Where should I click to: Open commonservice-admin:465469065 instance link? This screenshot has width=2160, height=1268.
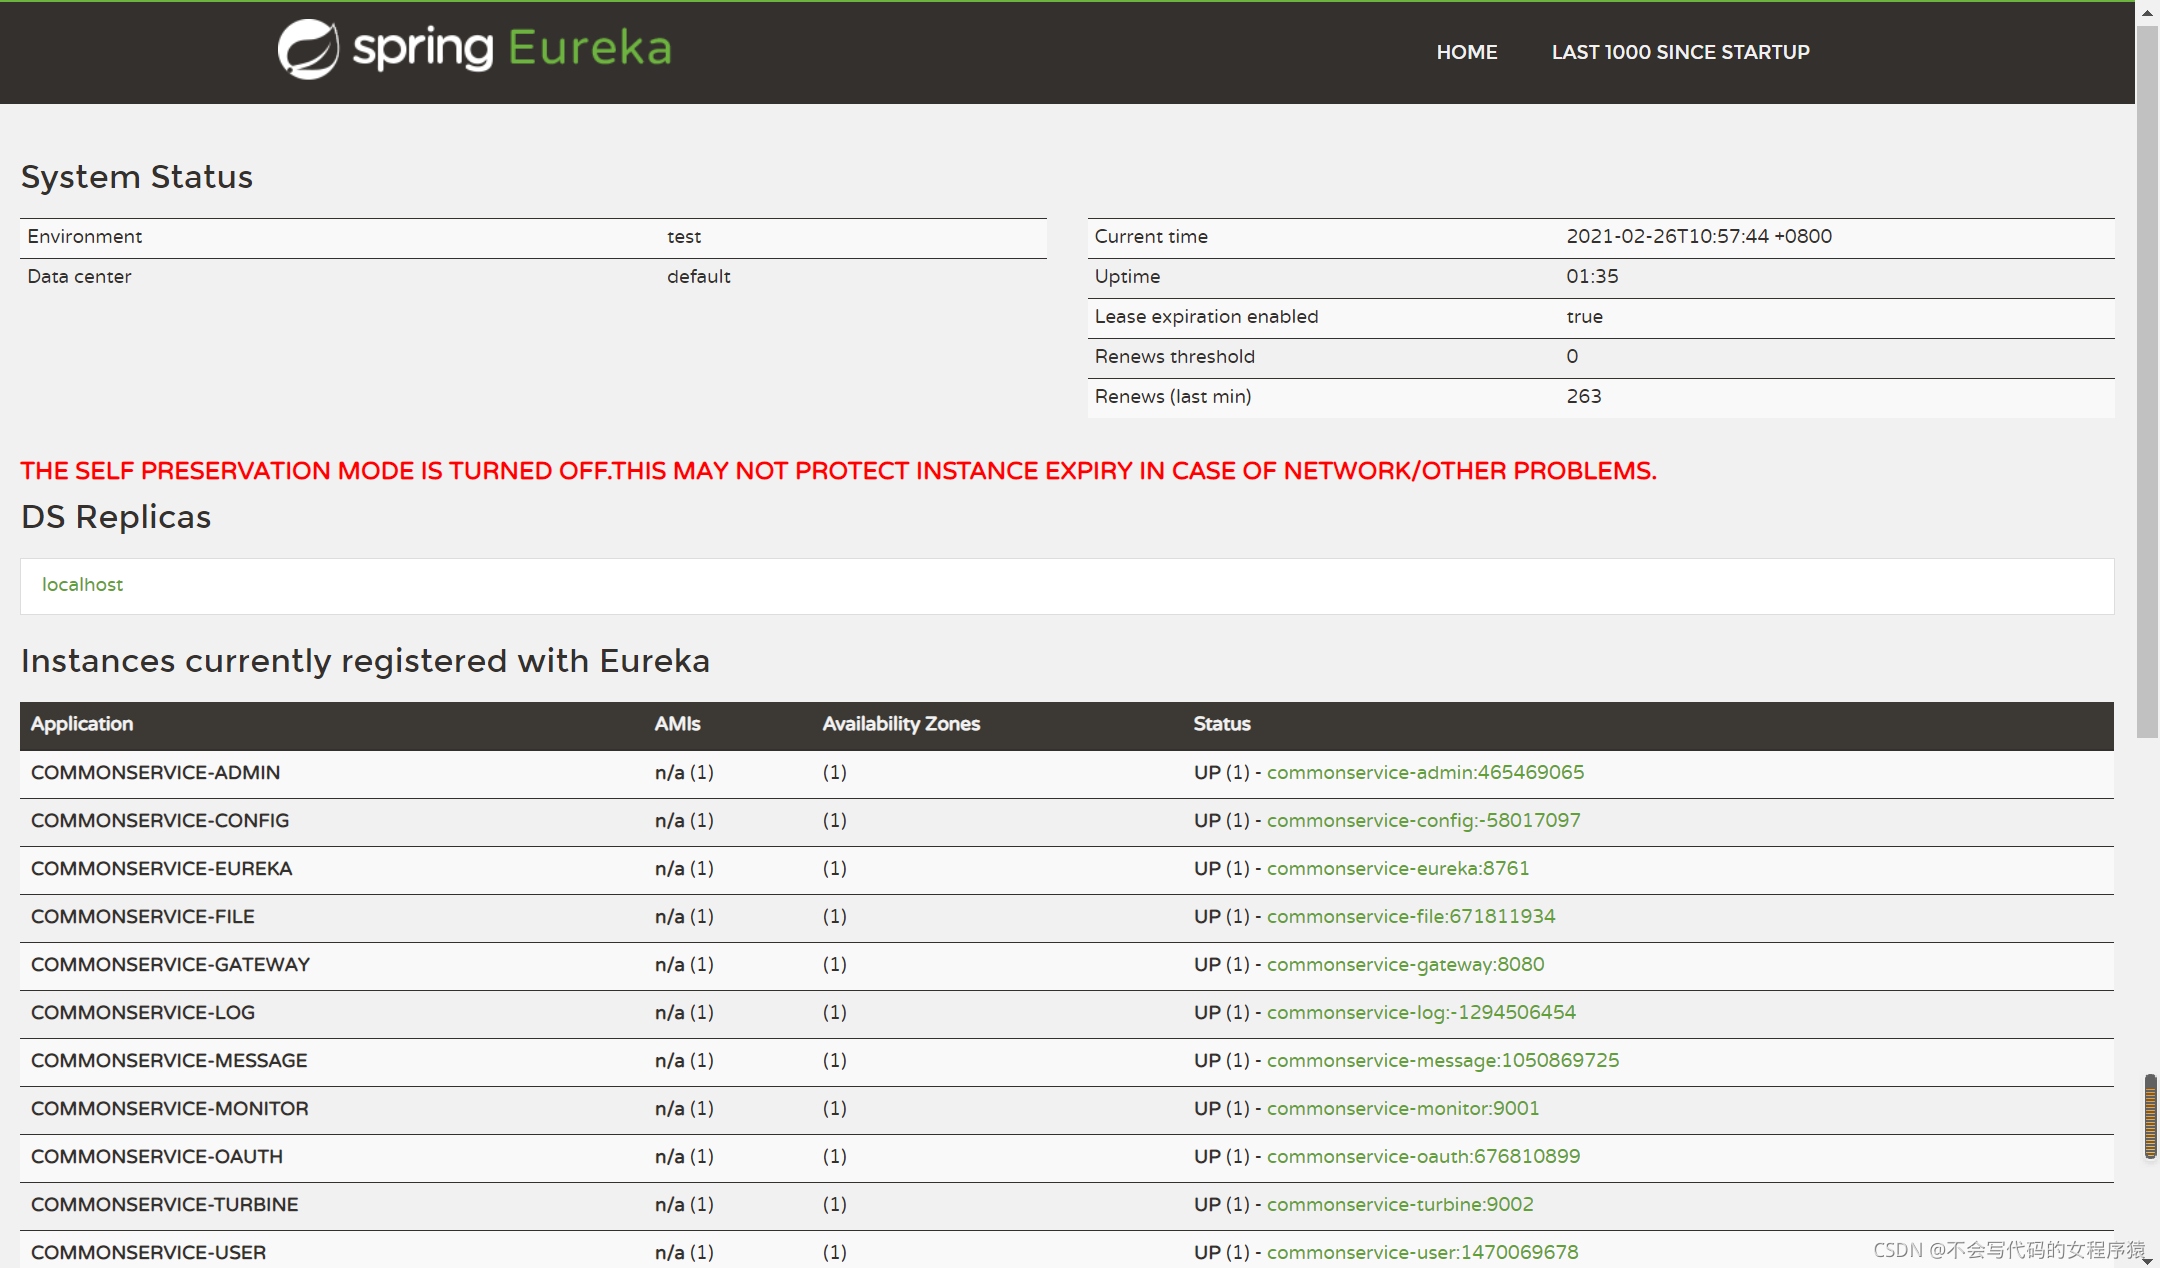pyautogui.click(x=1425, y=773)
